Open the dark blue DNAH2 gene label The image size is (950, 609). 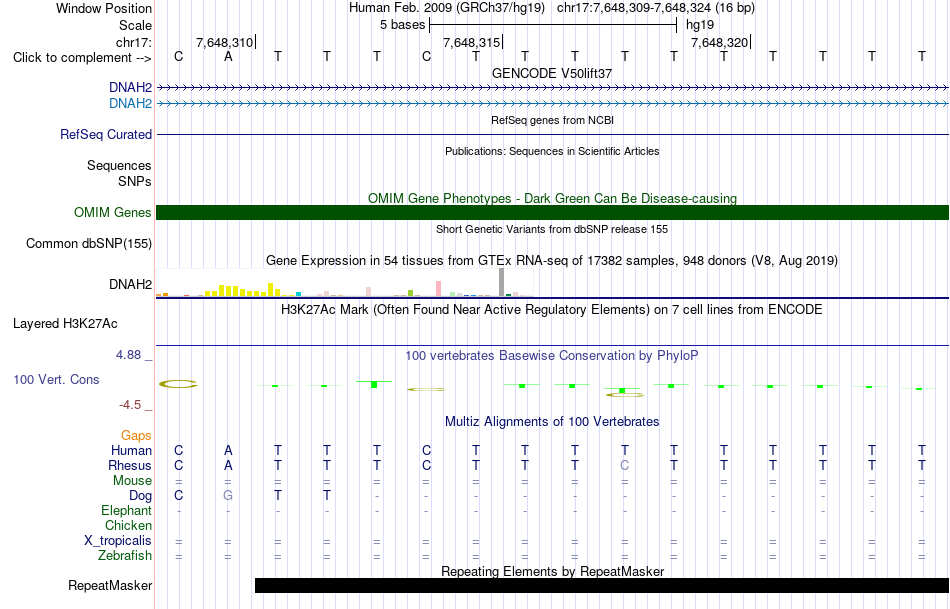(x=130, y=88)
